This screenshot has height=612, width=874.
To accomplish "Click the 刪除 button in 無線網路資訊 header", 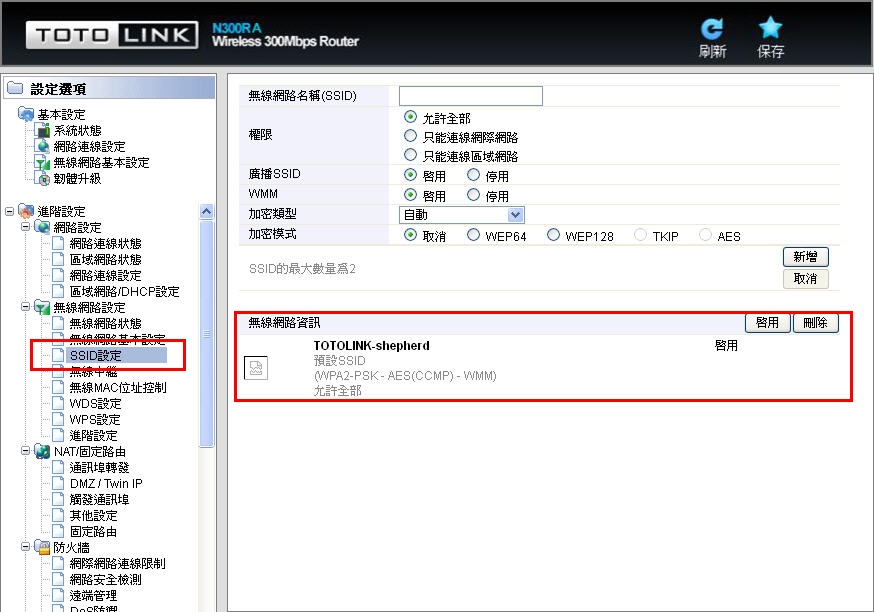I will 815,323.
